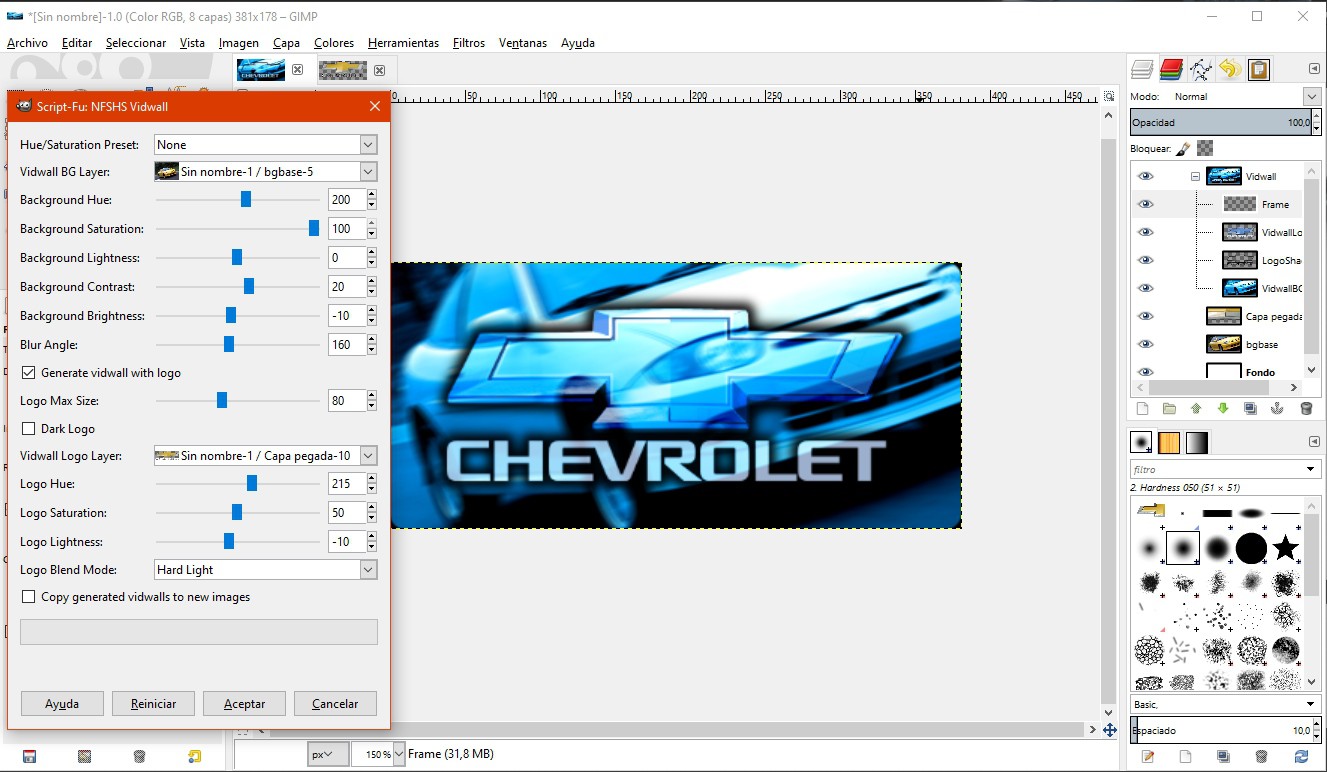Open the Filtros menu
The width and height of the screenshot is (1327, 772).
tap(469, 43)
